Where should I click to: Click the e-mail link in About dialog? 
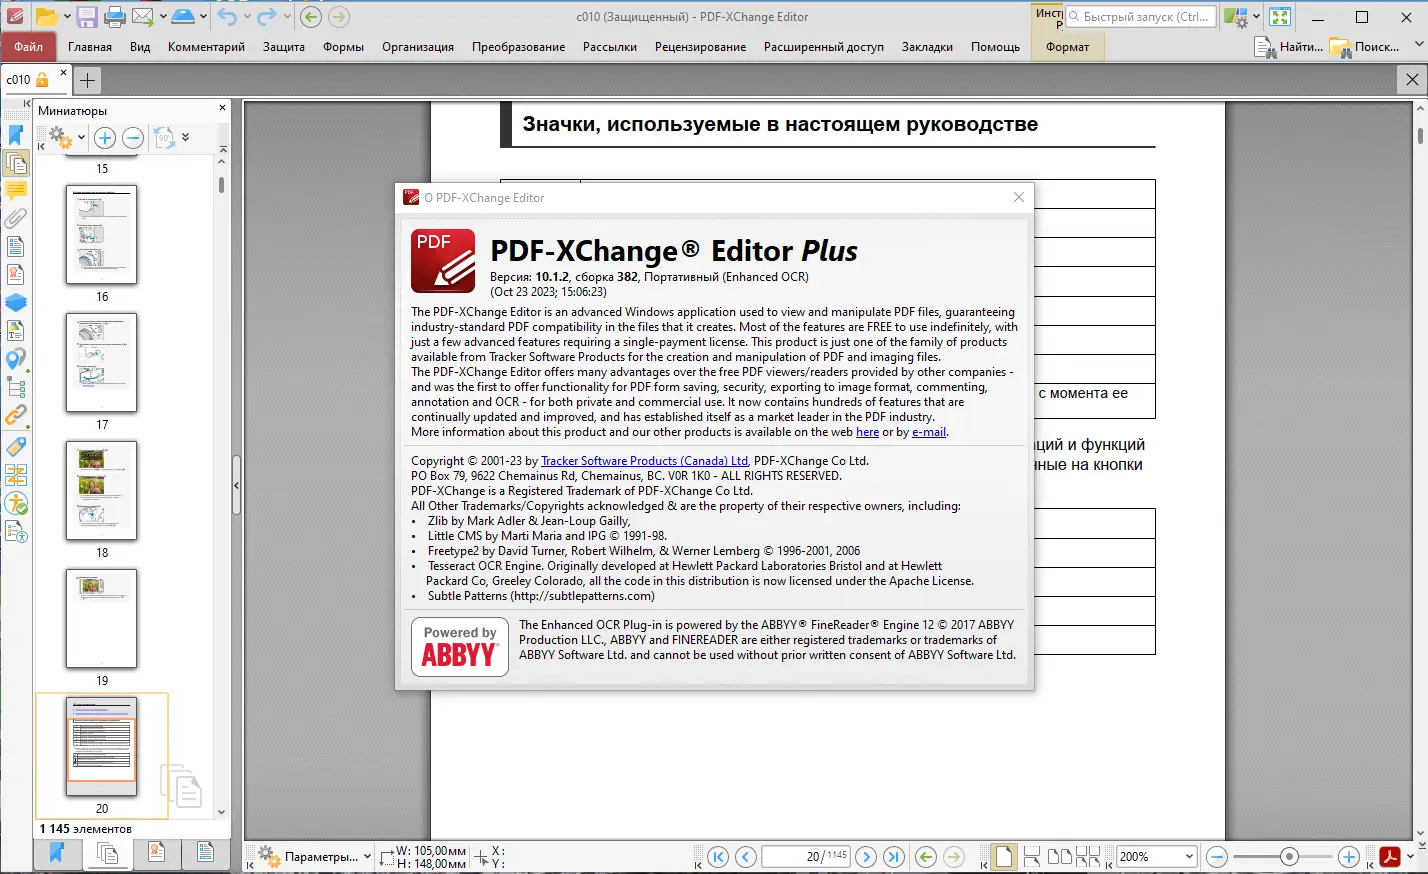(x=928, y=432)
